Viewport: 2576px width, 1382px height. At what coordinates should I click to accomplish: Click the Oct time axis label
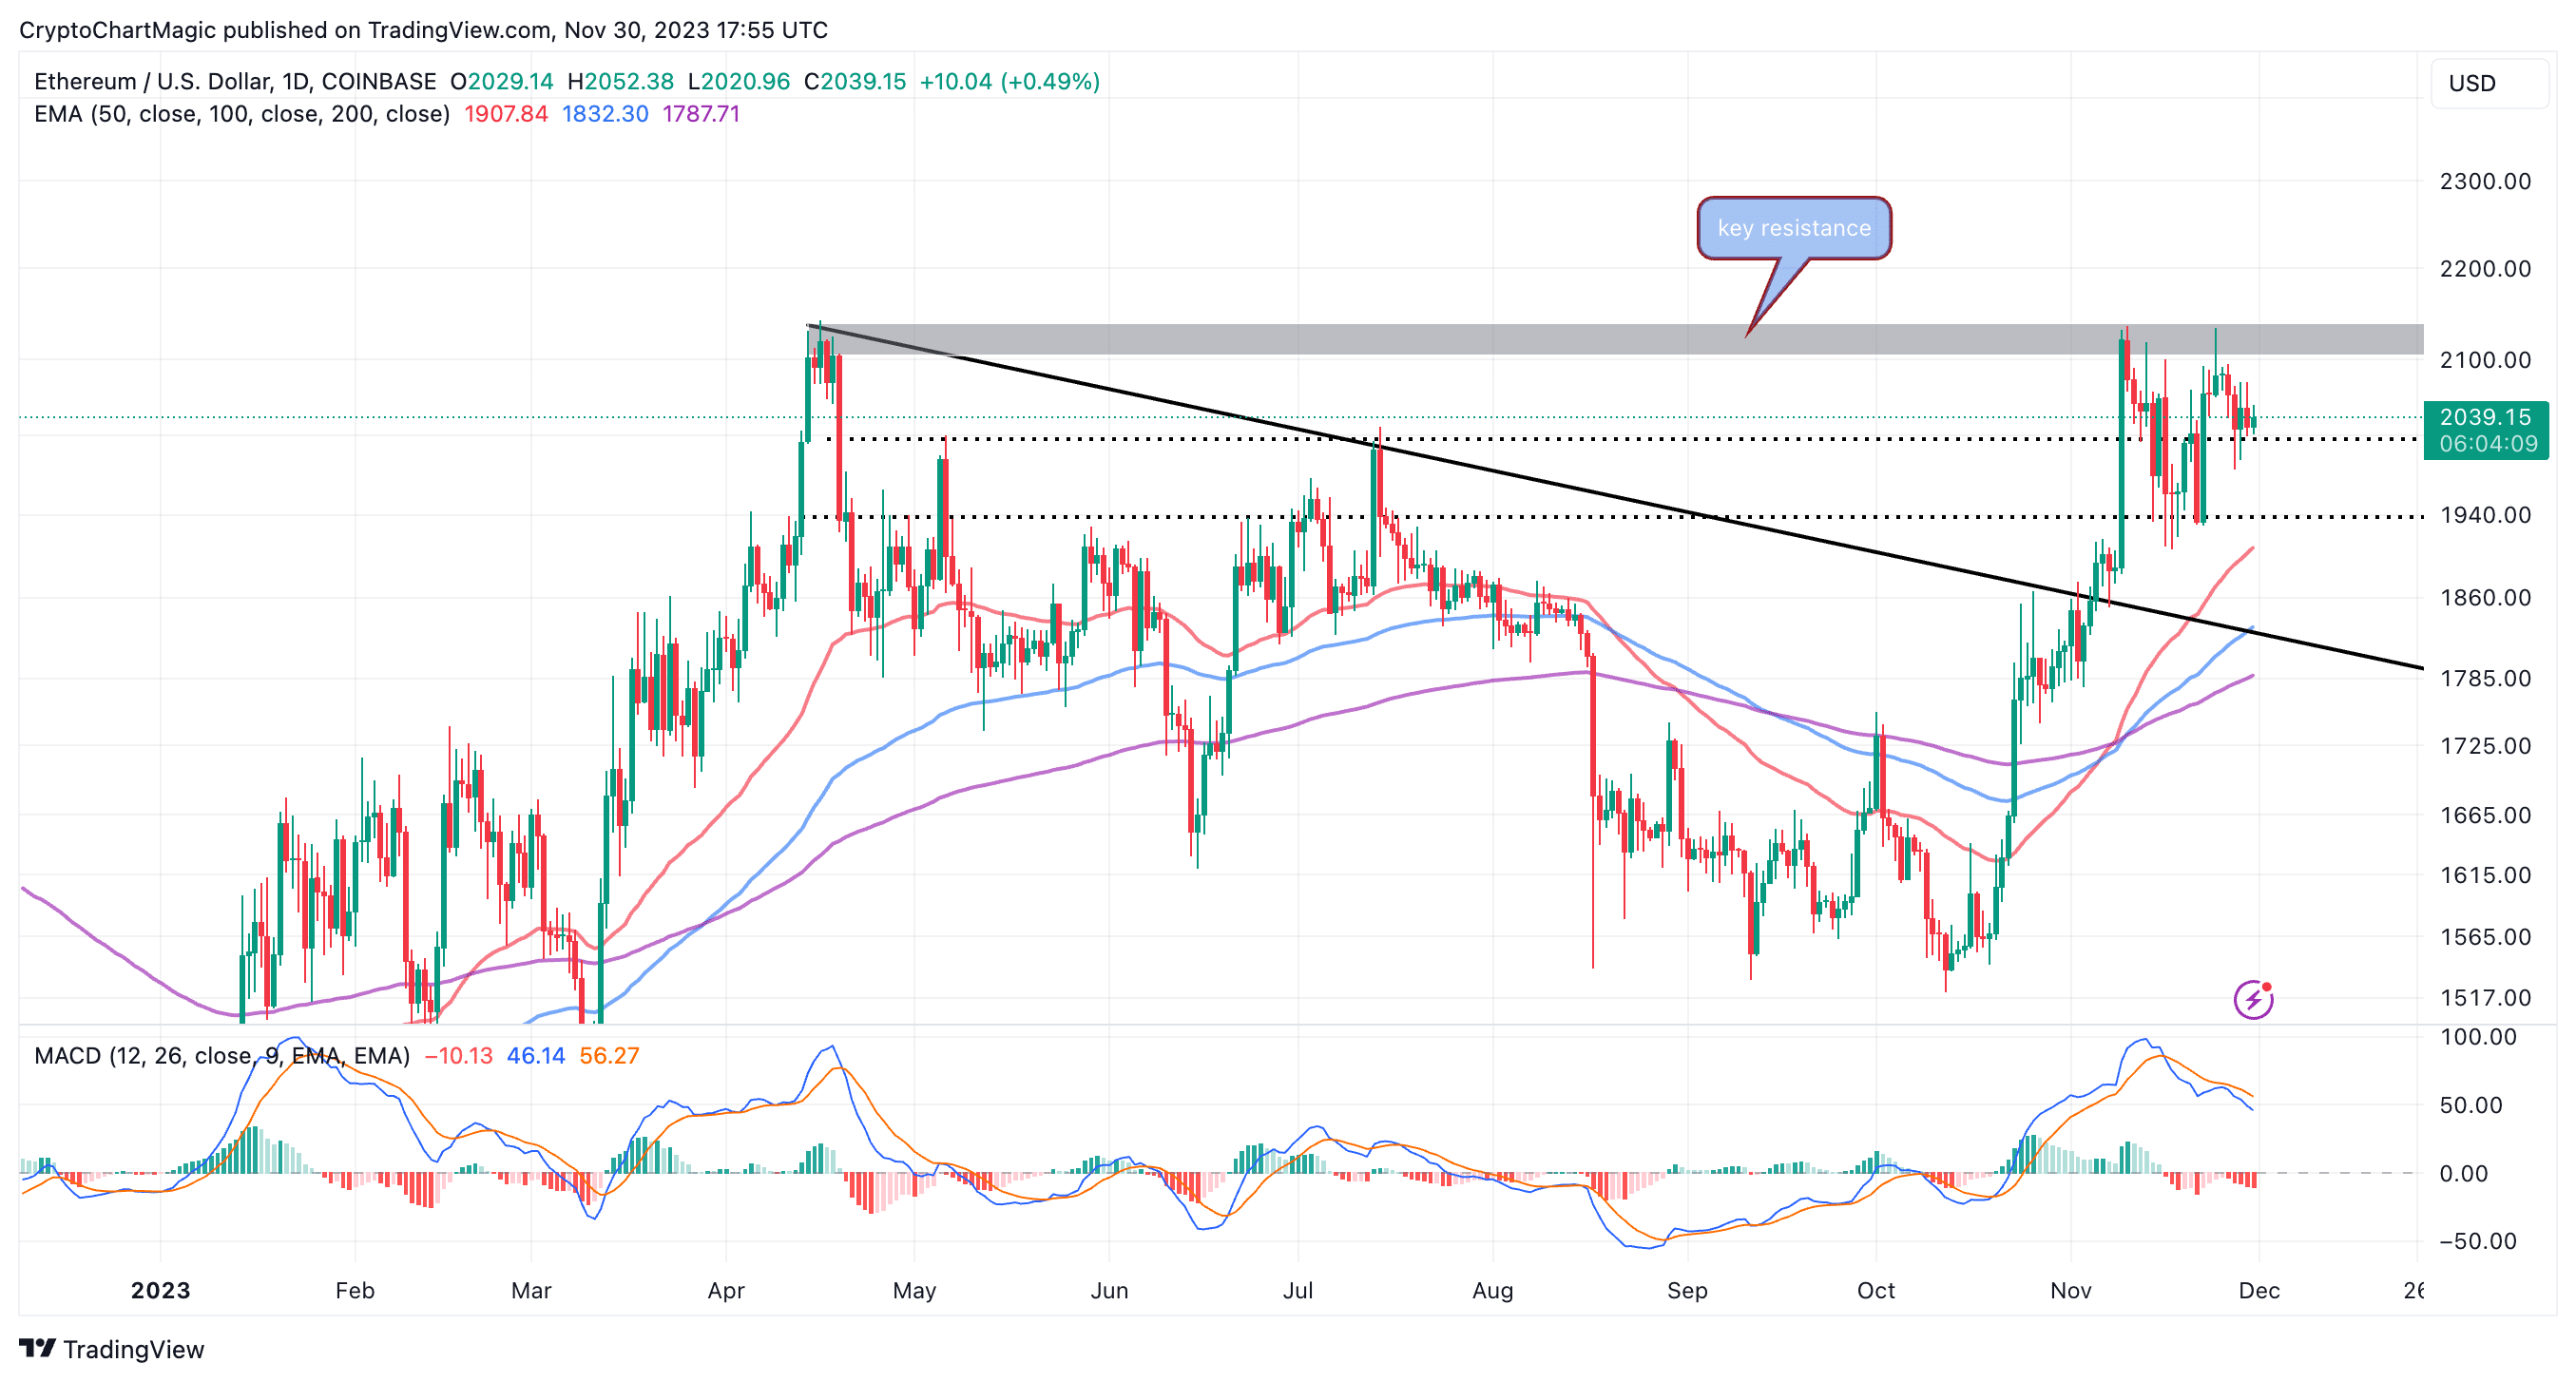(1876, 1290)
